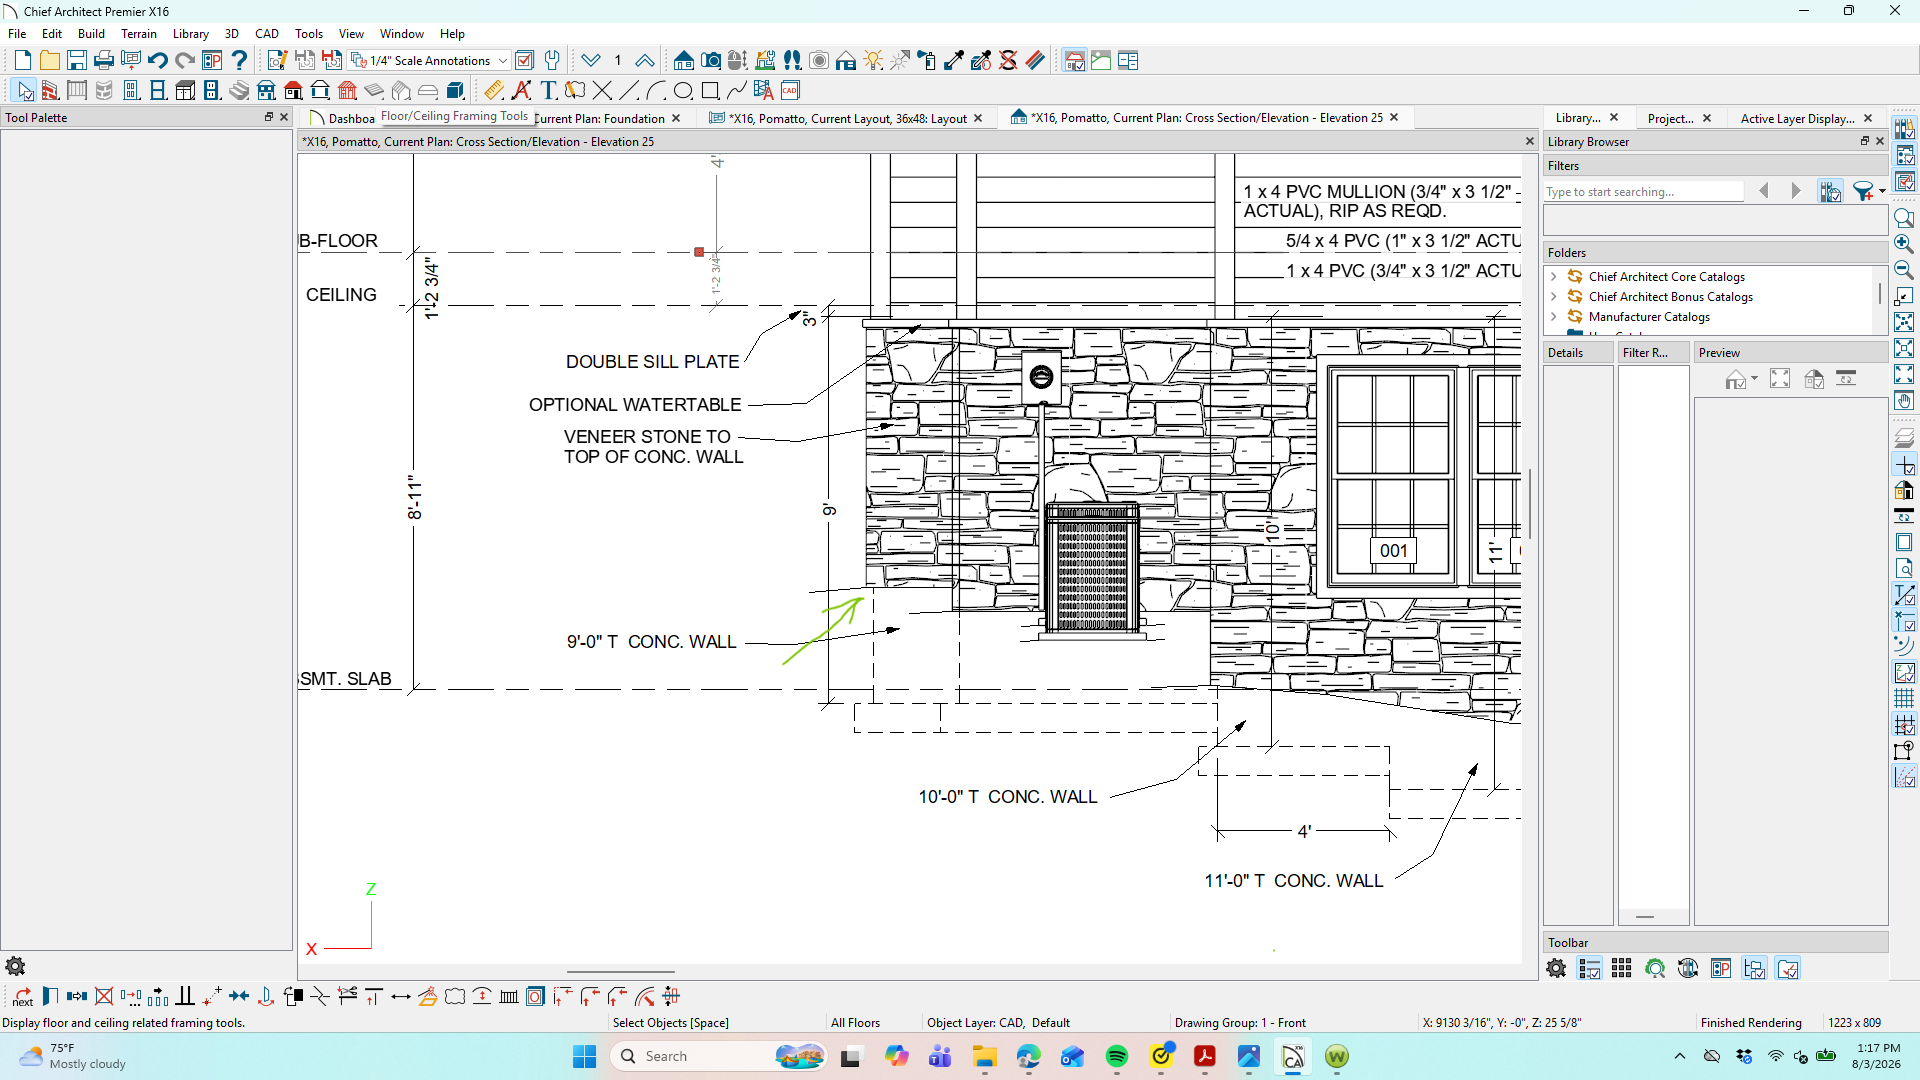The width and height of the screenshot is (1920, 1080).
Task: Open the Preview view-type dropdown arrow
Action: (1754, 379)
